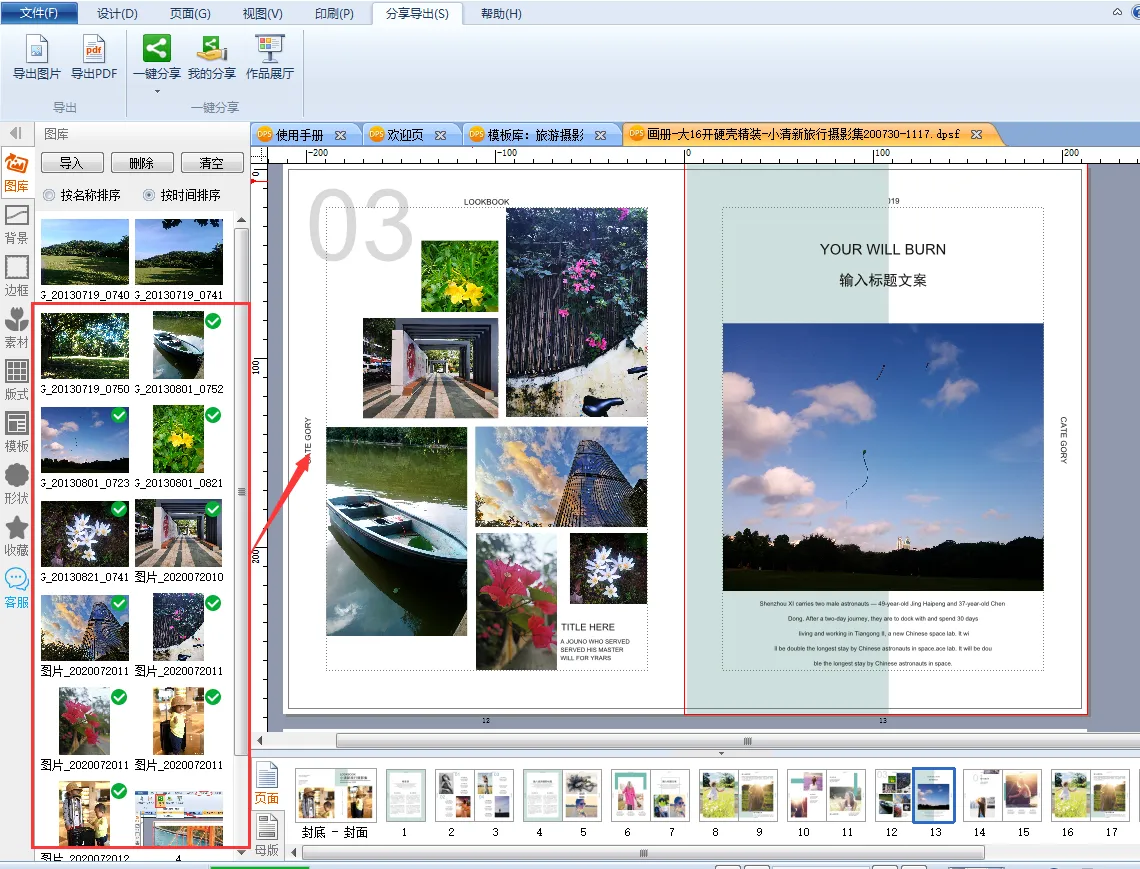Screen dimensions: 1140x869
Task: Click the 导出PDF export icon
Action: click(x=94, y=49)
